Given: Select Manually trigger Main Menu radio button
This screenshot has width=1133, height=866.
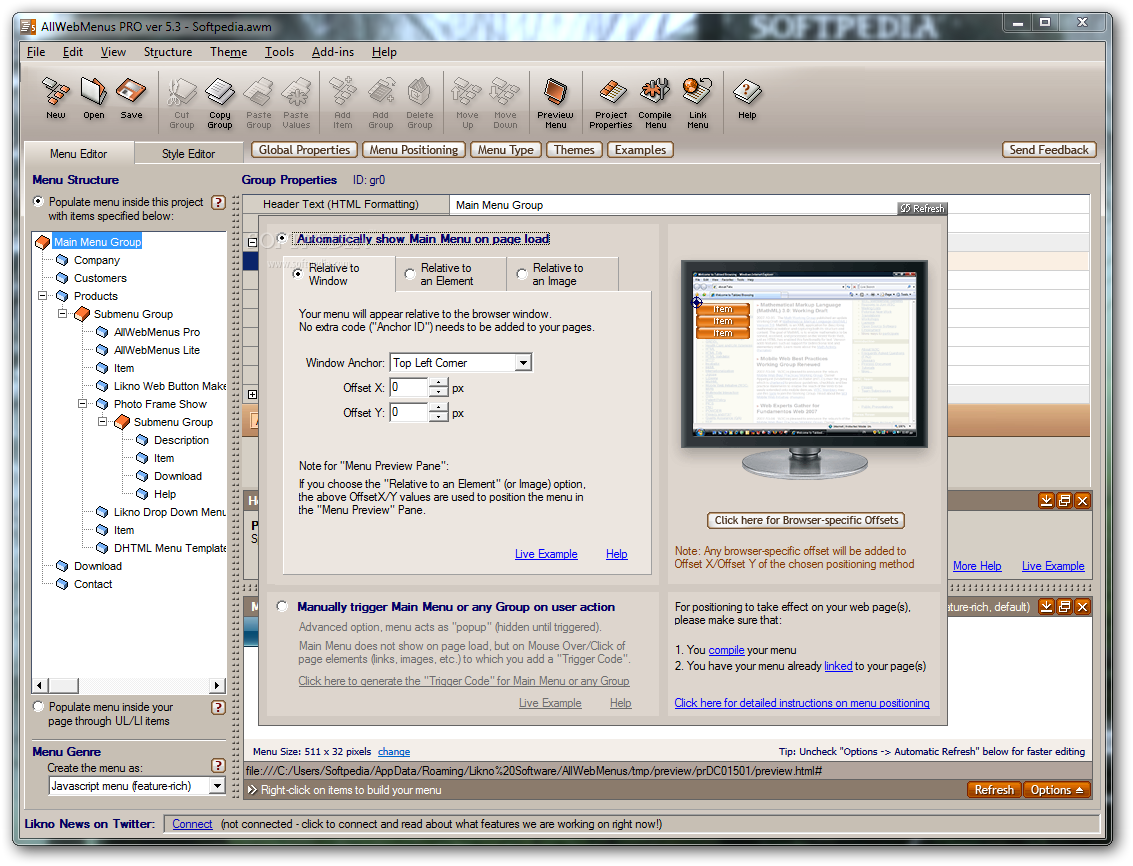Looking at the screenshot, I should tap(282, 606).
